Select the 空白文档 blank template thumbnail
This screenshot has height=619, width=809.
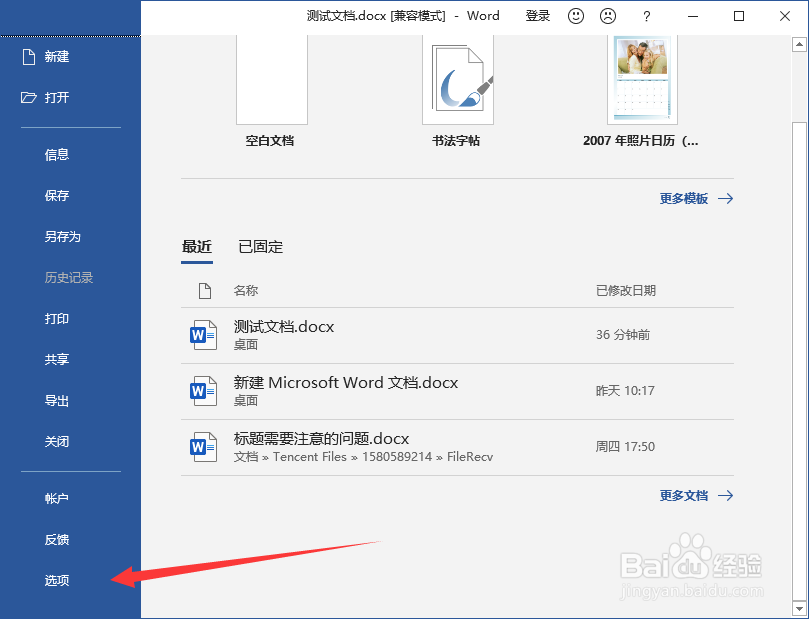pos(272,80)
